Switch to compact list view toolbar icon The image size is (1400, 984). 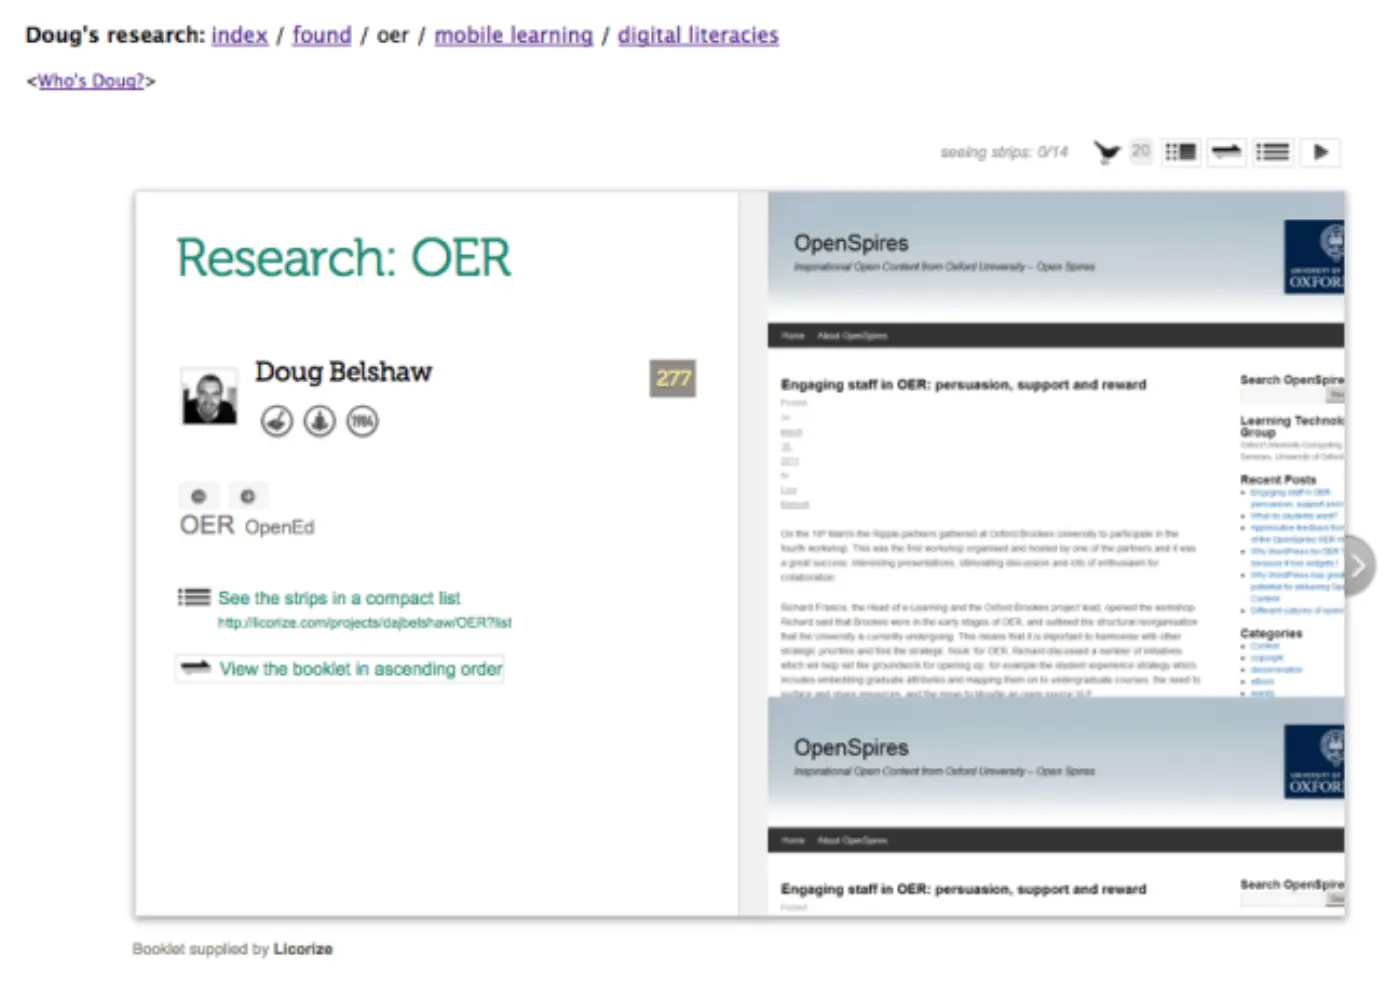[x=1273, y=152]
